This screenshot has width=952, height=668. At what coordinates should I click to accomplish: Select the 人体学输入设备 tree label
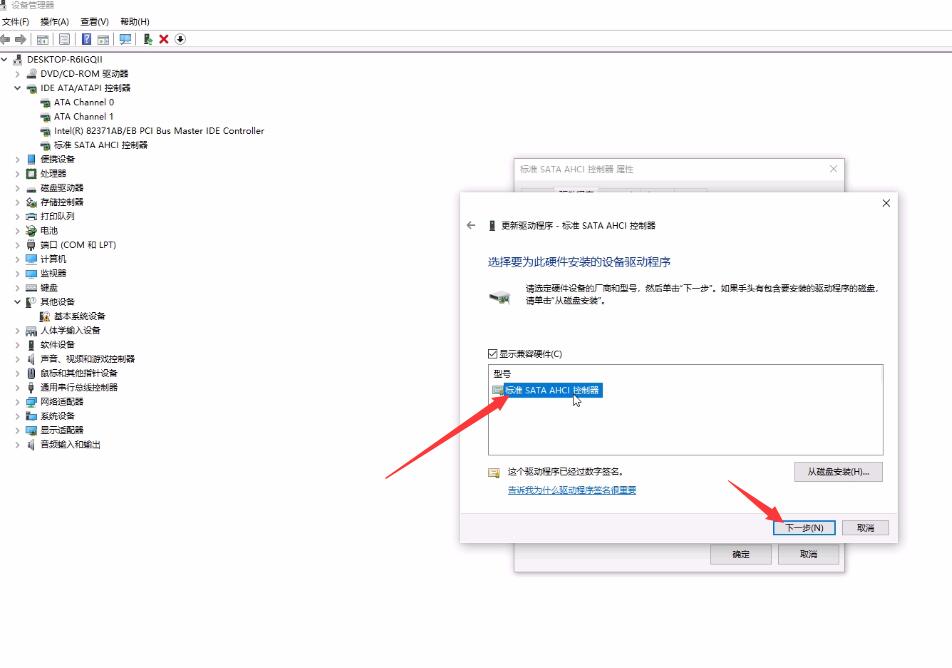[x=70, y=330]
